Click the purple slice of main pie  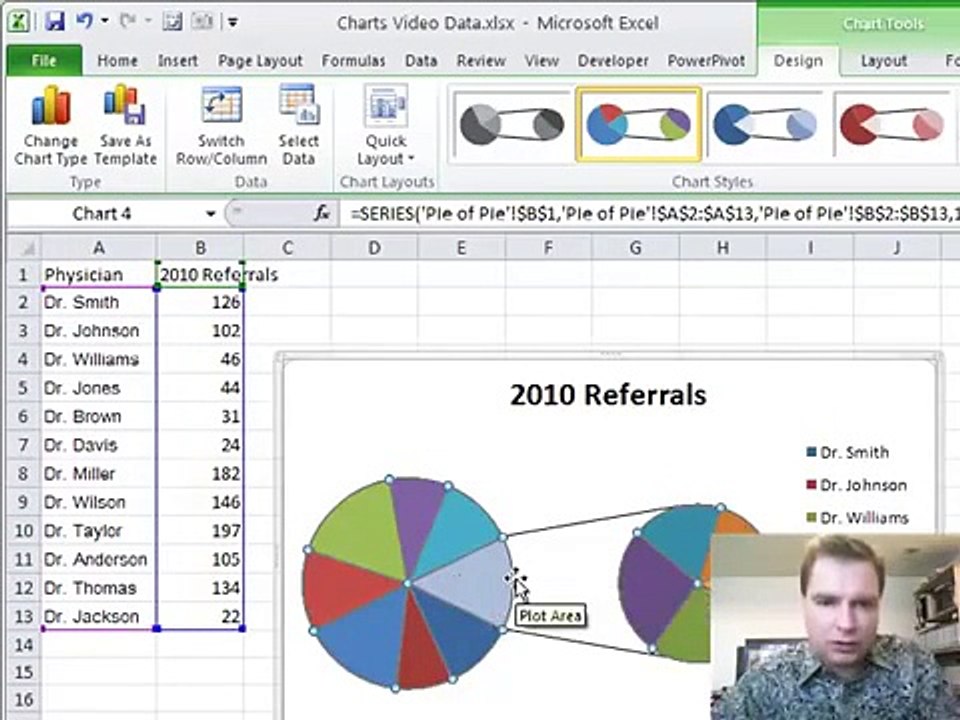pyautogui.click(x=415, y=520)
